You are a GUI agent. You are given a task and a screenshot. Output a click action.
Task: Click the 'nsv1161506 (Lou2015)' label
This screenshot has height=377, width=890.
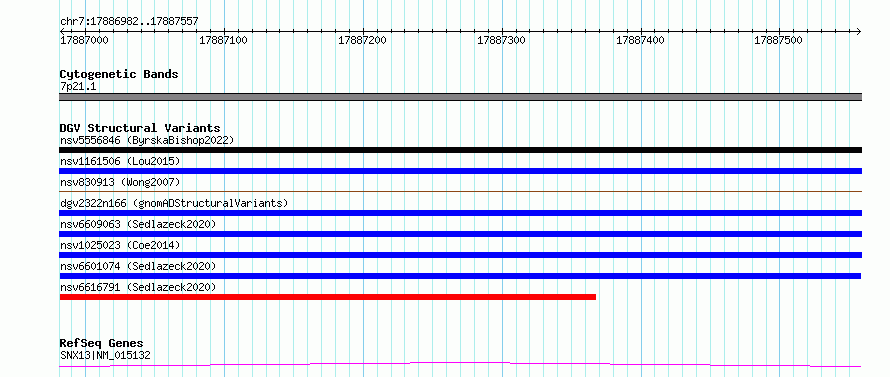click(x=120, y=161)
